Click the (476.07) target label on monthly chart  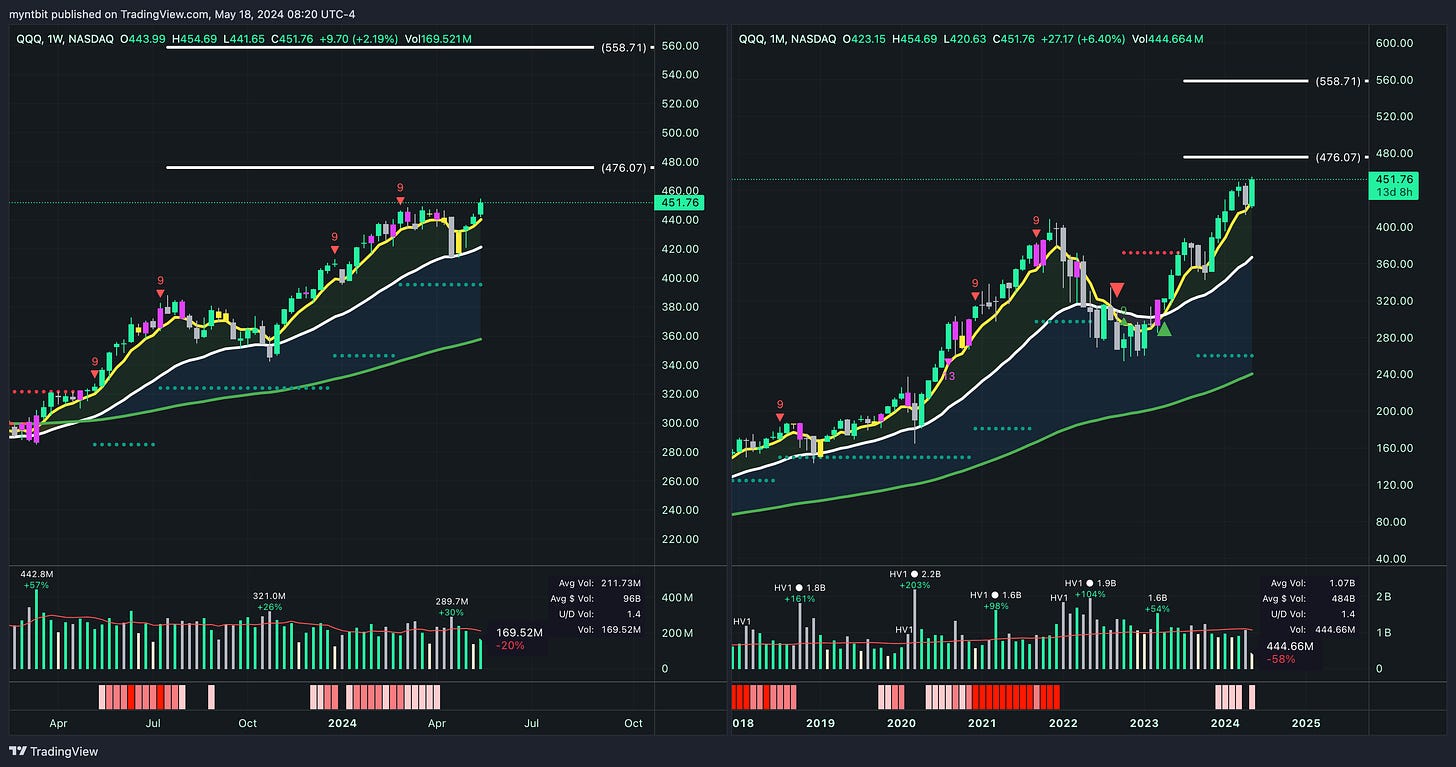(1337, 157)
